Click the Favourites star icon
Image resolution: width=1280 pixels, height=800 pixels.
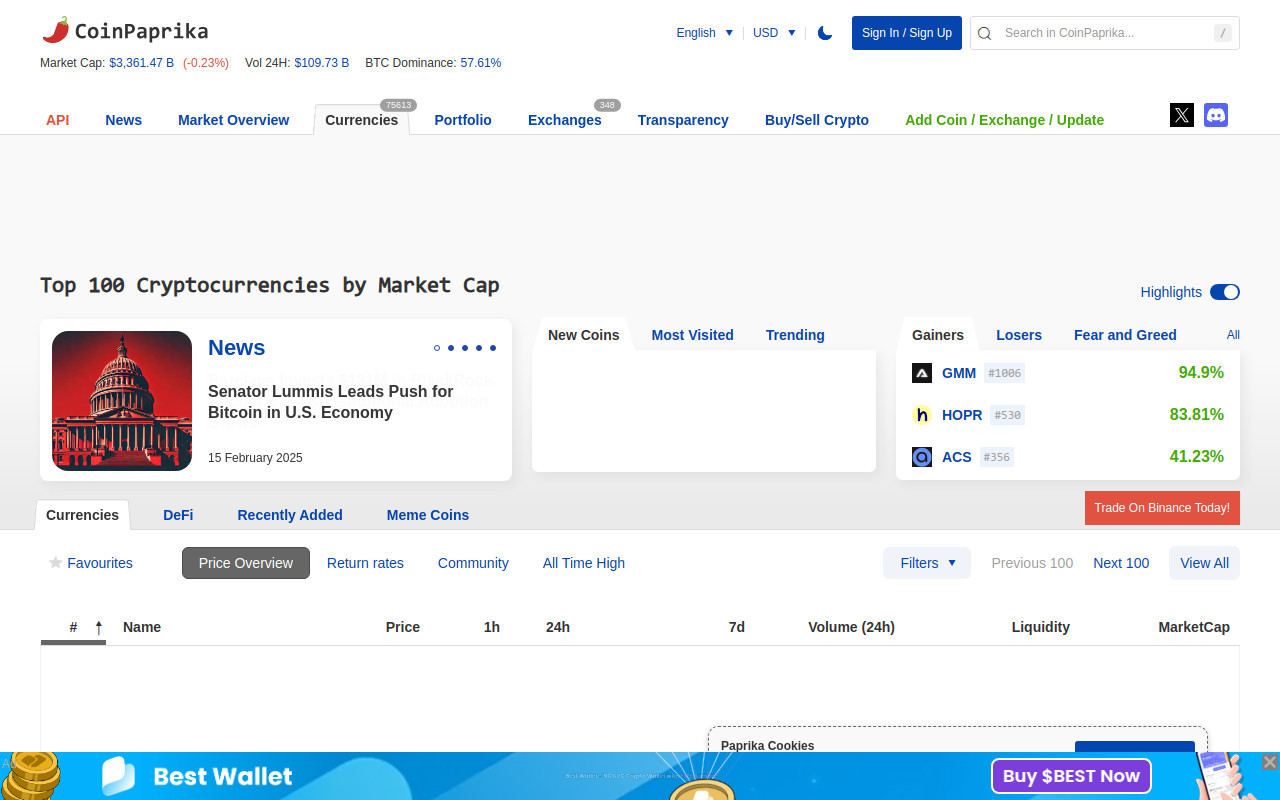coord(56,563)
